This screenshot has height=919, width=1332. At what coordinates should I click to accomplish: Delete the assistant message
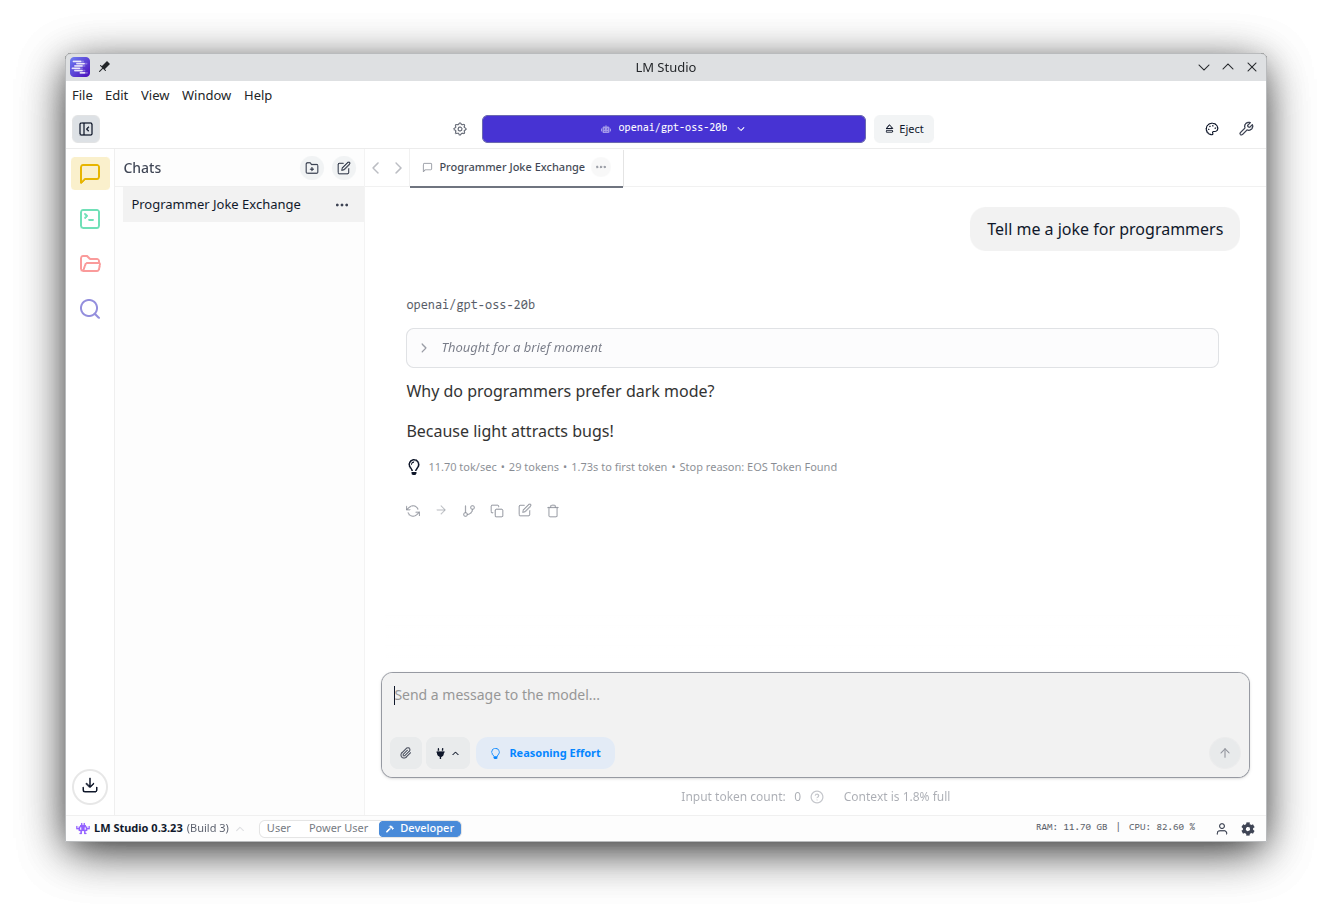coord(553,511)
